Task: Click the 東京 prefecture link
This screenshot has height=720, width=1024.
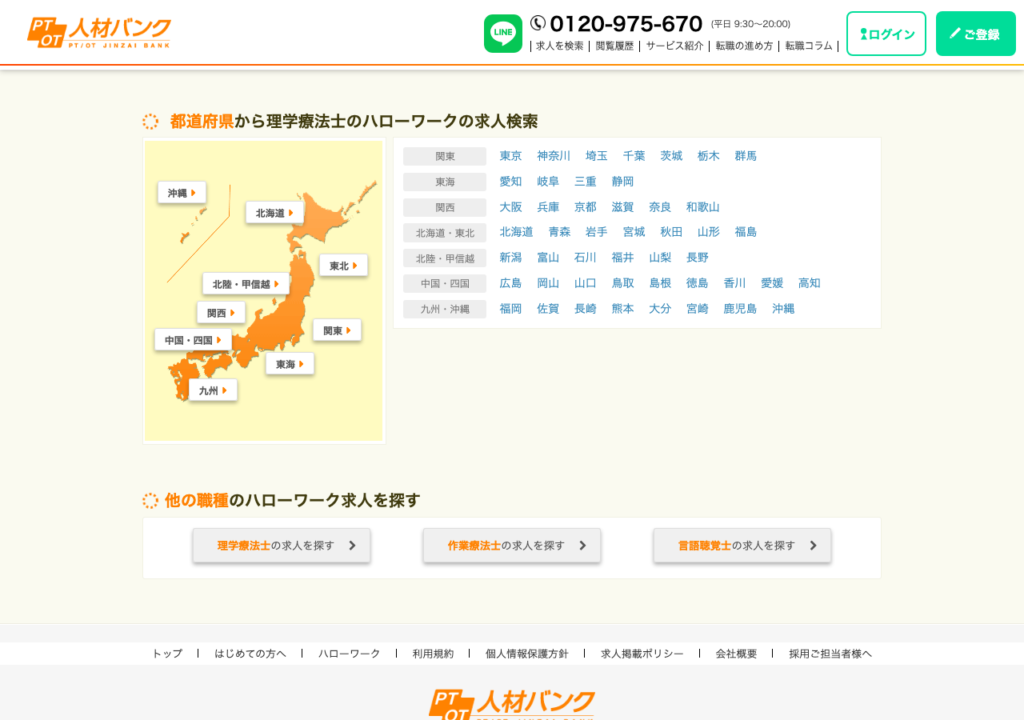Action: coord(510,155)
